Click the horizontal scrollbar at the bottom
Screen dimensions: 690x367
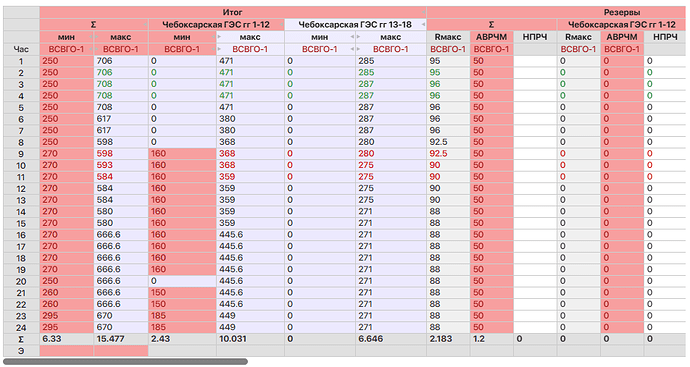(x=125, y=362)
